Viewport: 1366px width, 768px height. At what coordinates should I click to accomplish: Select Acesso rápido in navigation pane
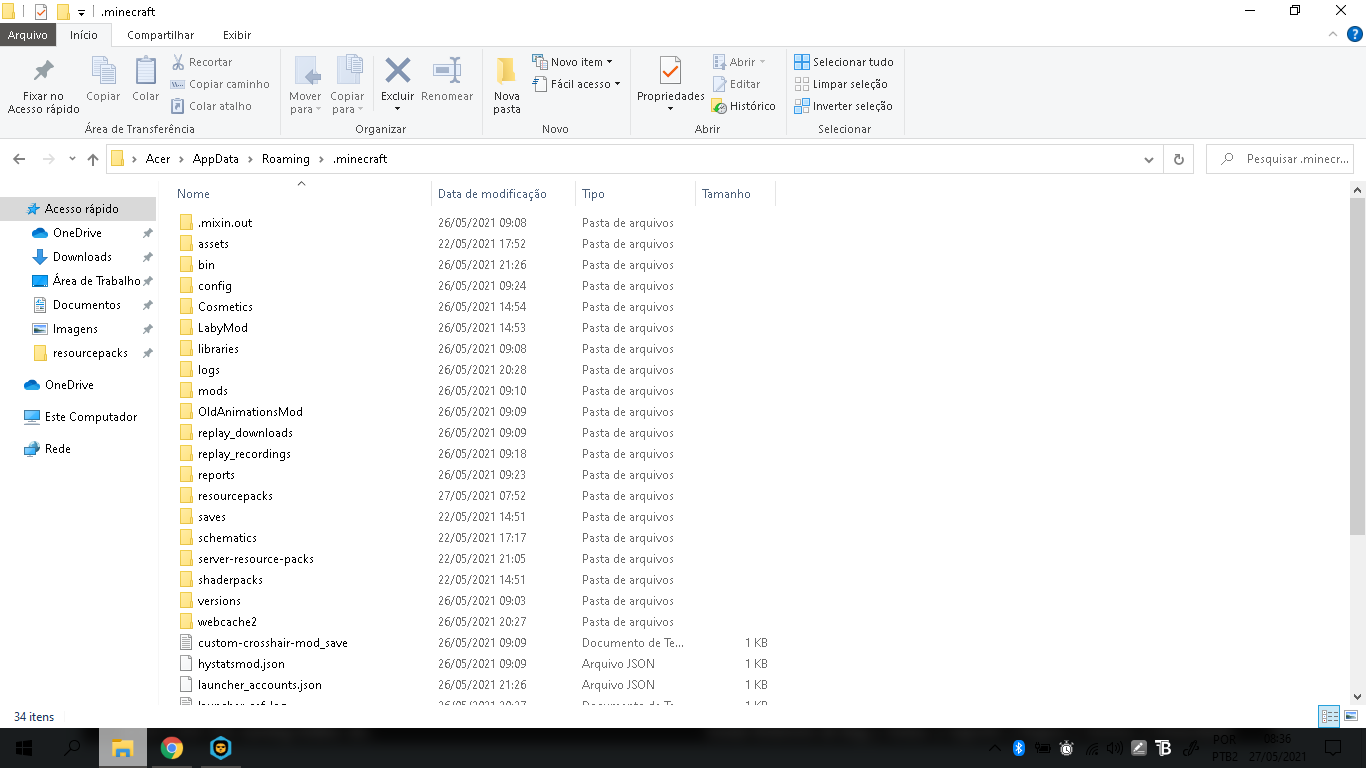point(78,209)
